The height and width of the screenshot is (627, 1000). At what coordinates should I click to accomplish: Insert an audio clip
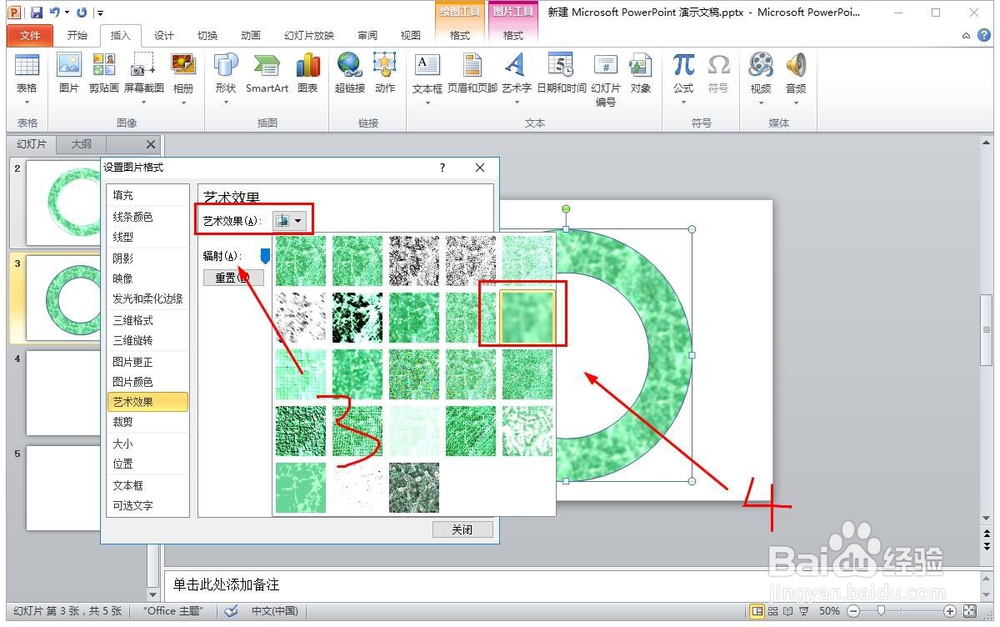797,75
